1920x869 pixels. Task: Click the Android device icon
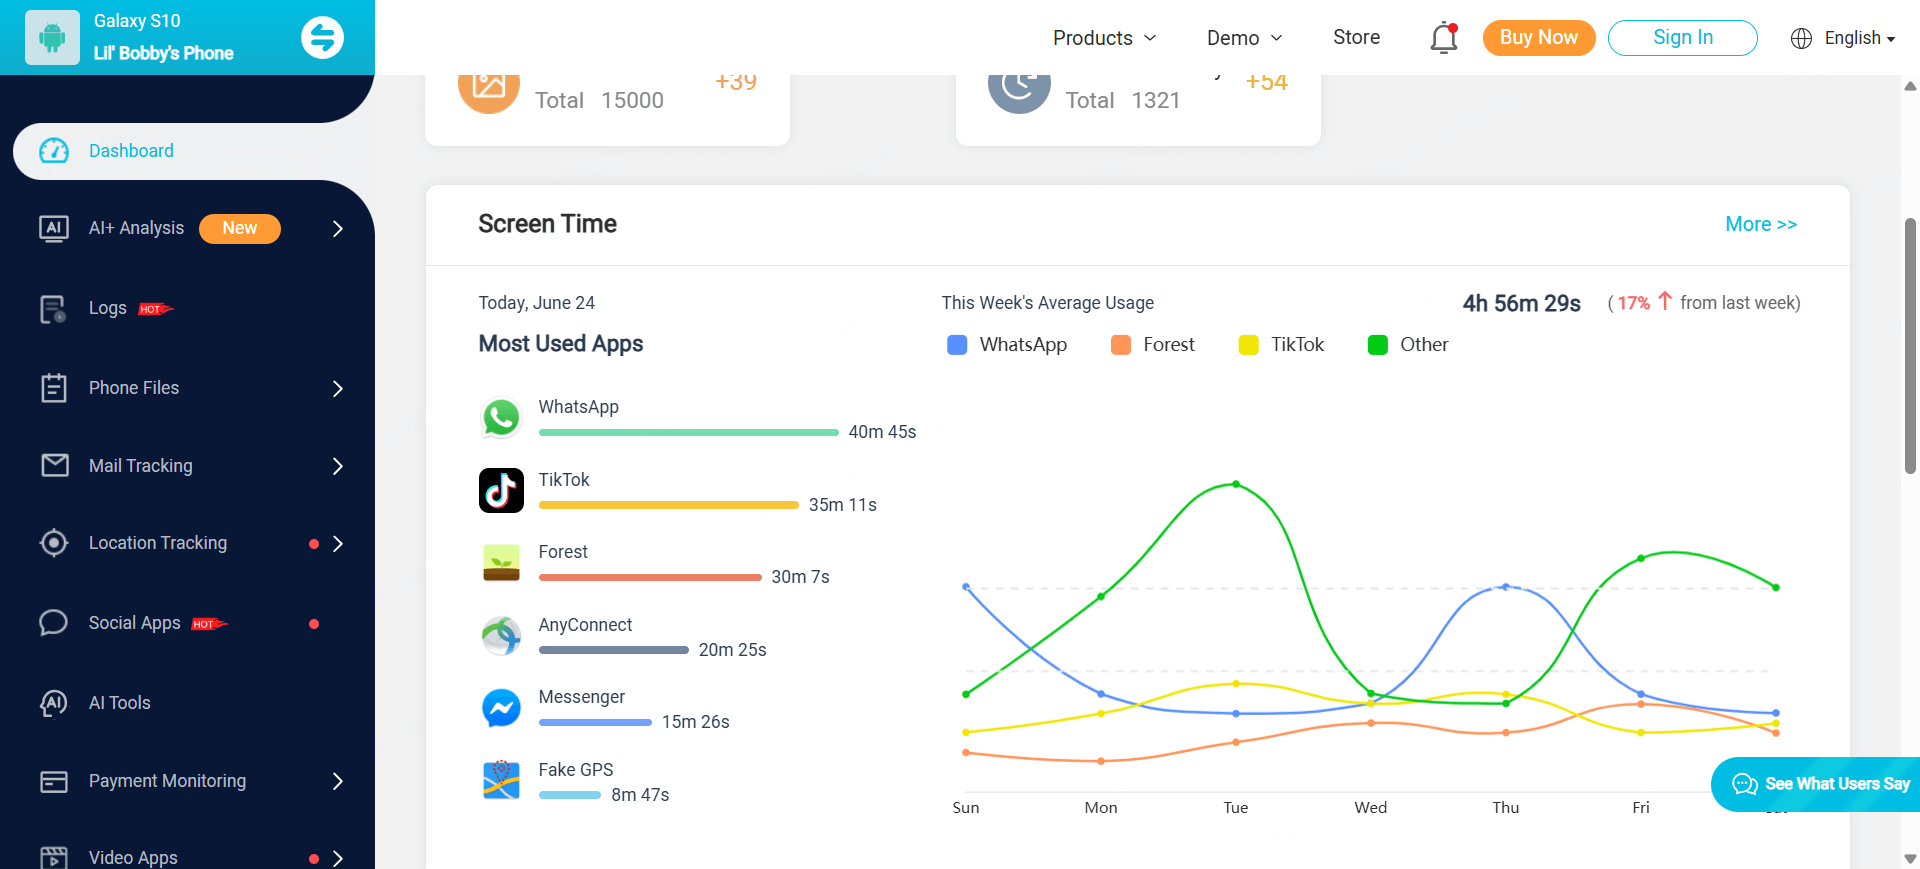(52, 38)
